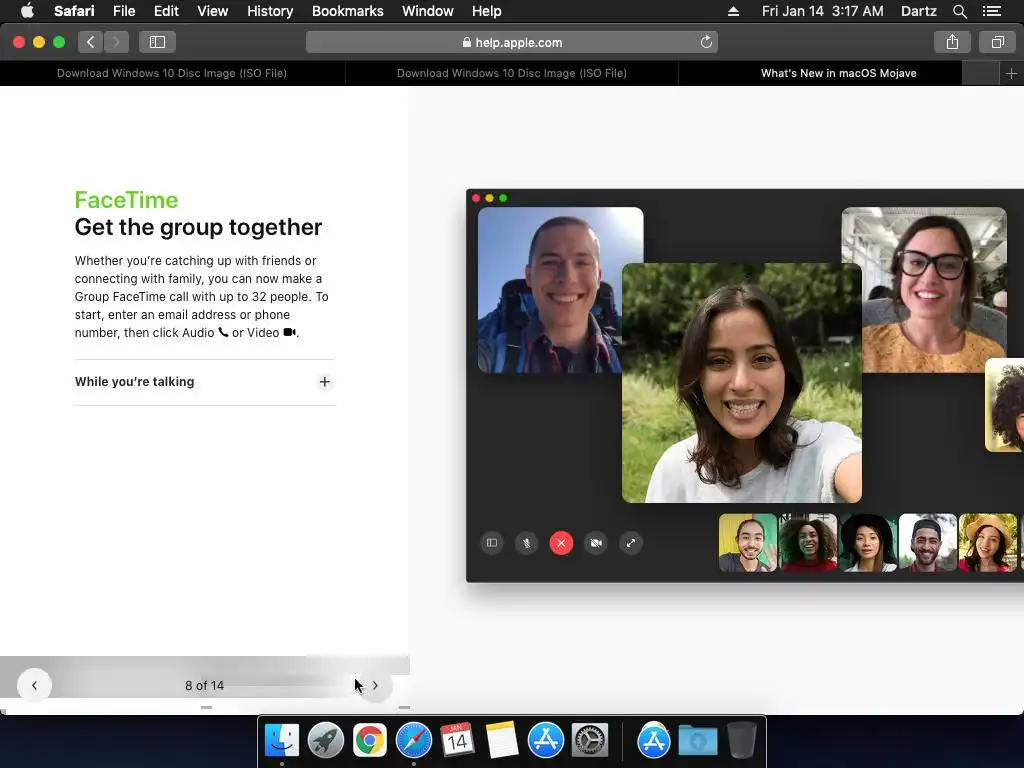Viewport: 1024px width, 768px height.
Task: Open the View menu
Action: [212, 11]
